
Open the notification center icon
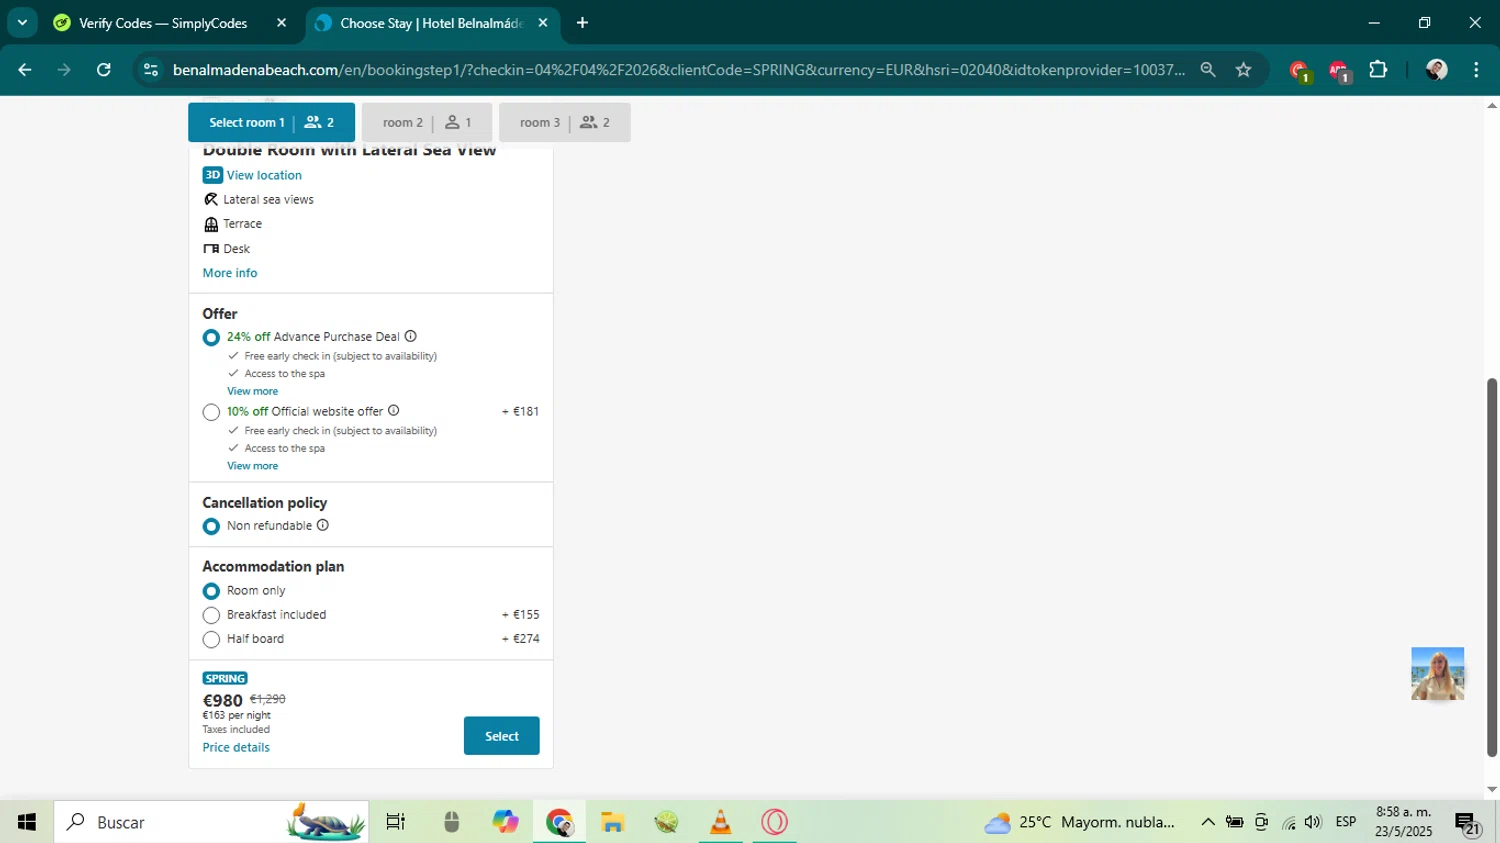tap(1468, 822)
